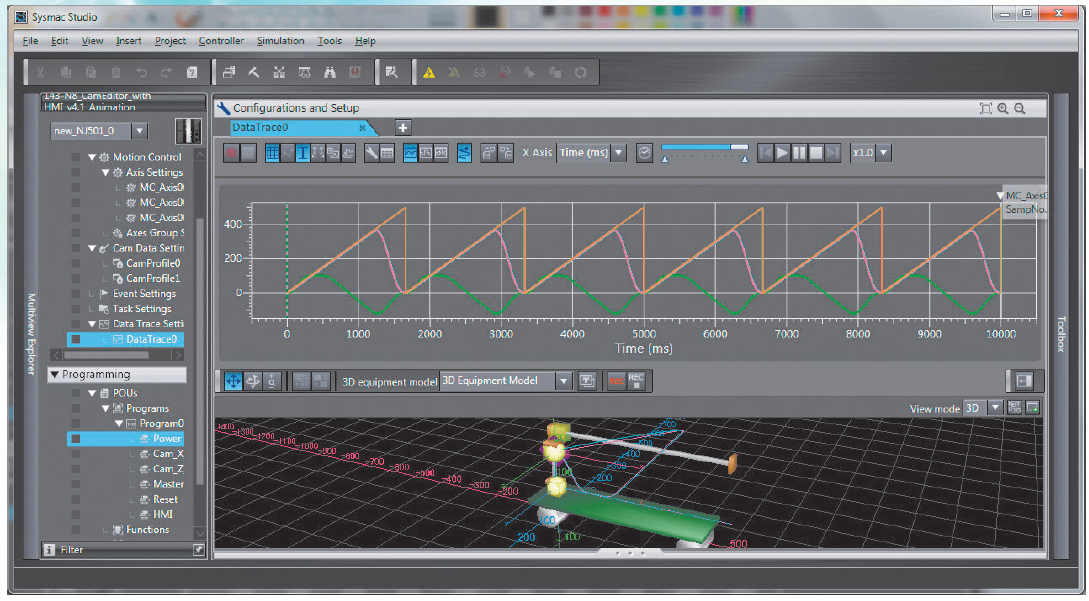
Task: Click the Toolbox side panel label
Action: coord(1061,334)
